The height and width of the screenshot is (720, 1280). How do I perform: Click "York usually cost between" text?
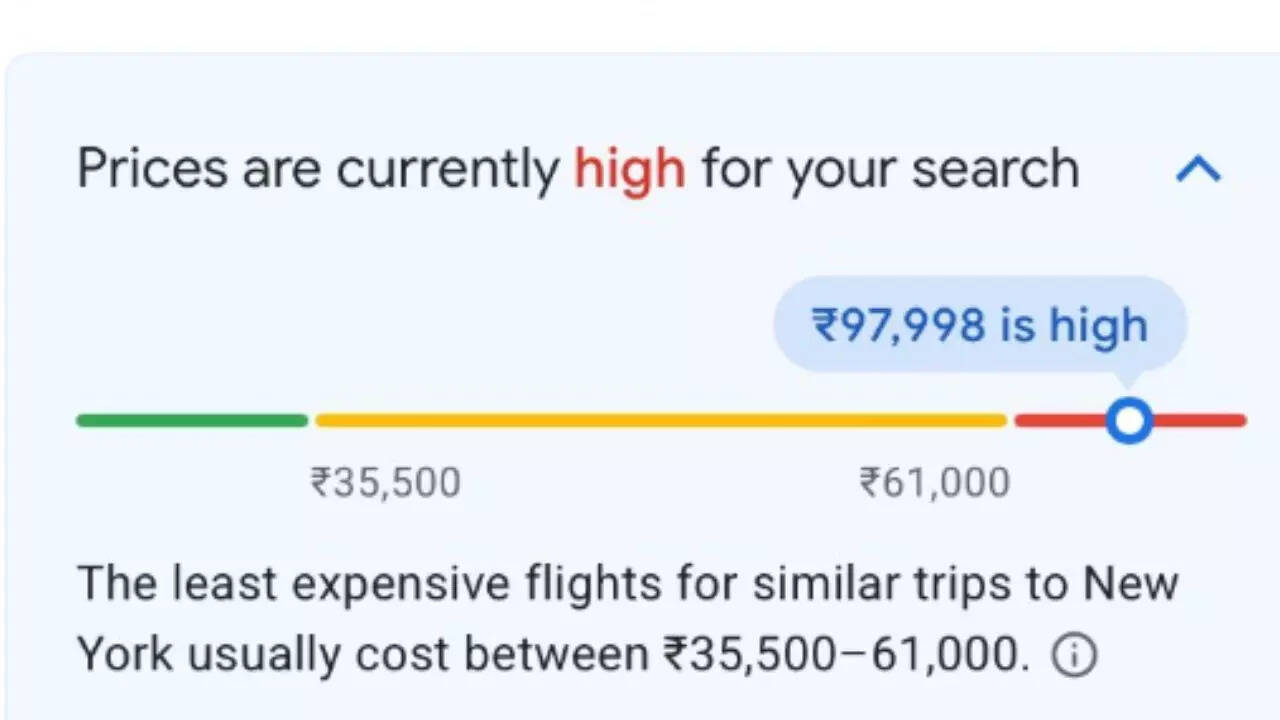tap(362, 656)
